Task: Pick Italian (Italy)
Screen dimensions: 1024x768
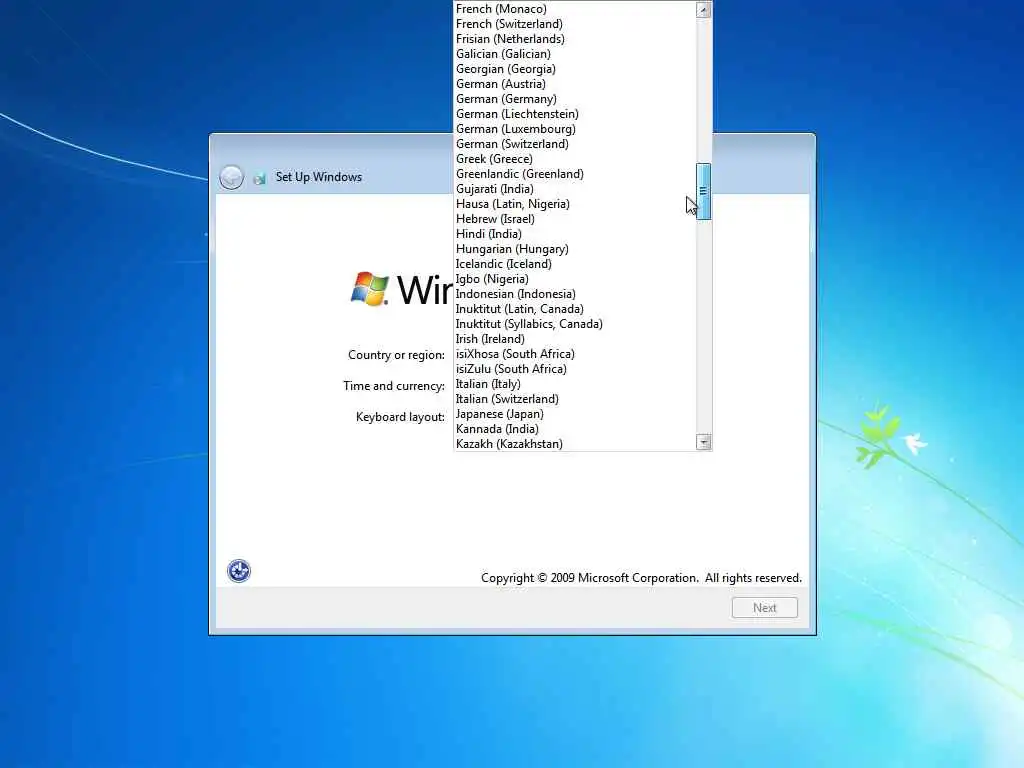Action: coord(575,384)
